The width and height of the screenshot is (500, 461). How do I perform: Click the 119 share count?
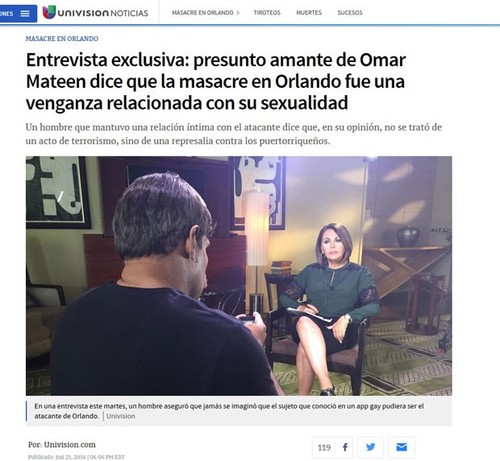pyautogui.click(x=324, y=447)
